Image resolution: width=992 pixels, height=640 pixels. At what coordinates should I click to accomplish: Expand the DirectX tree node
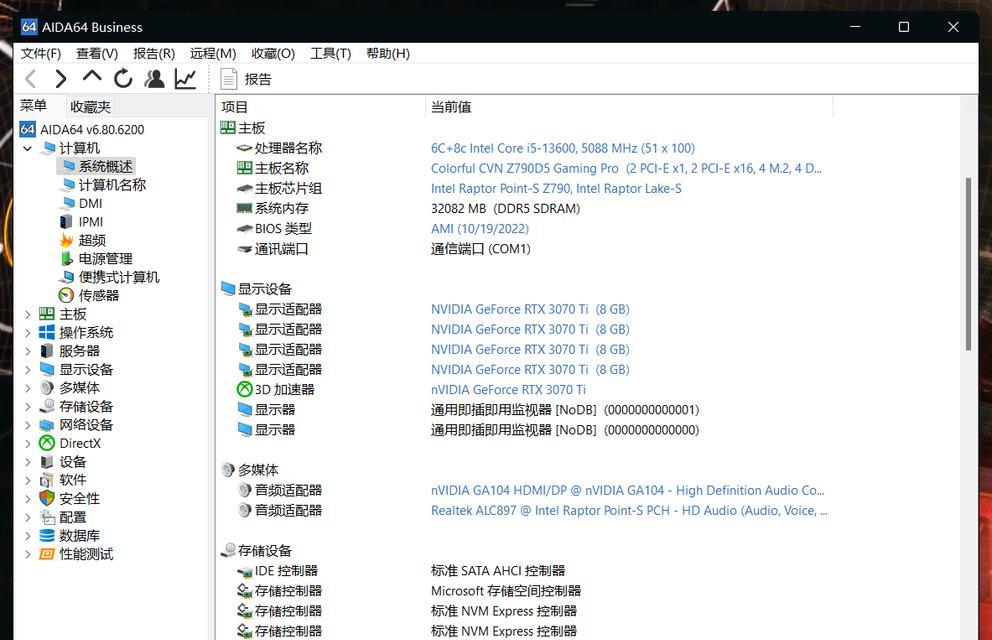pos(27,443)
